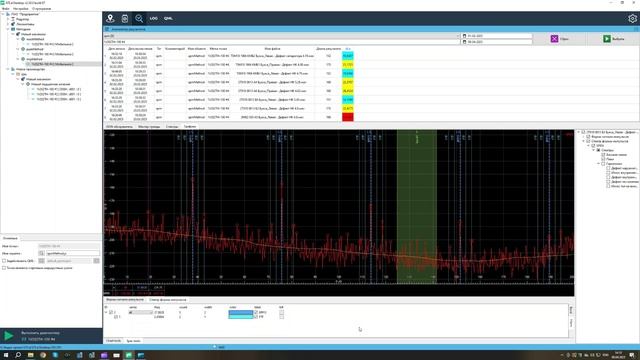The image size is (640, 360).
Task: Open the Windows Start menu
Action: [x=6, y=355]
